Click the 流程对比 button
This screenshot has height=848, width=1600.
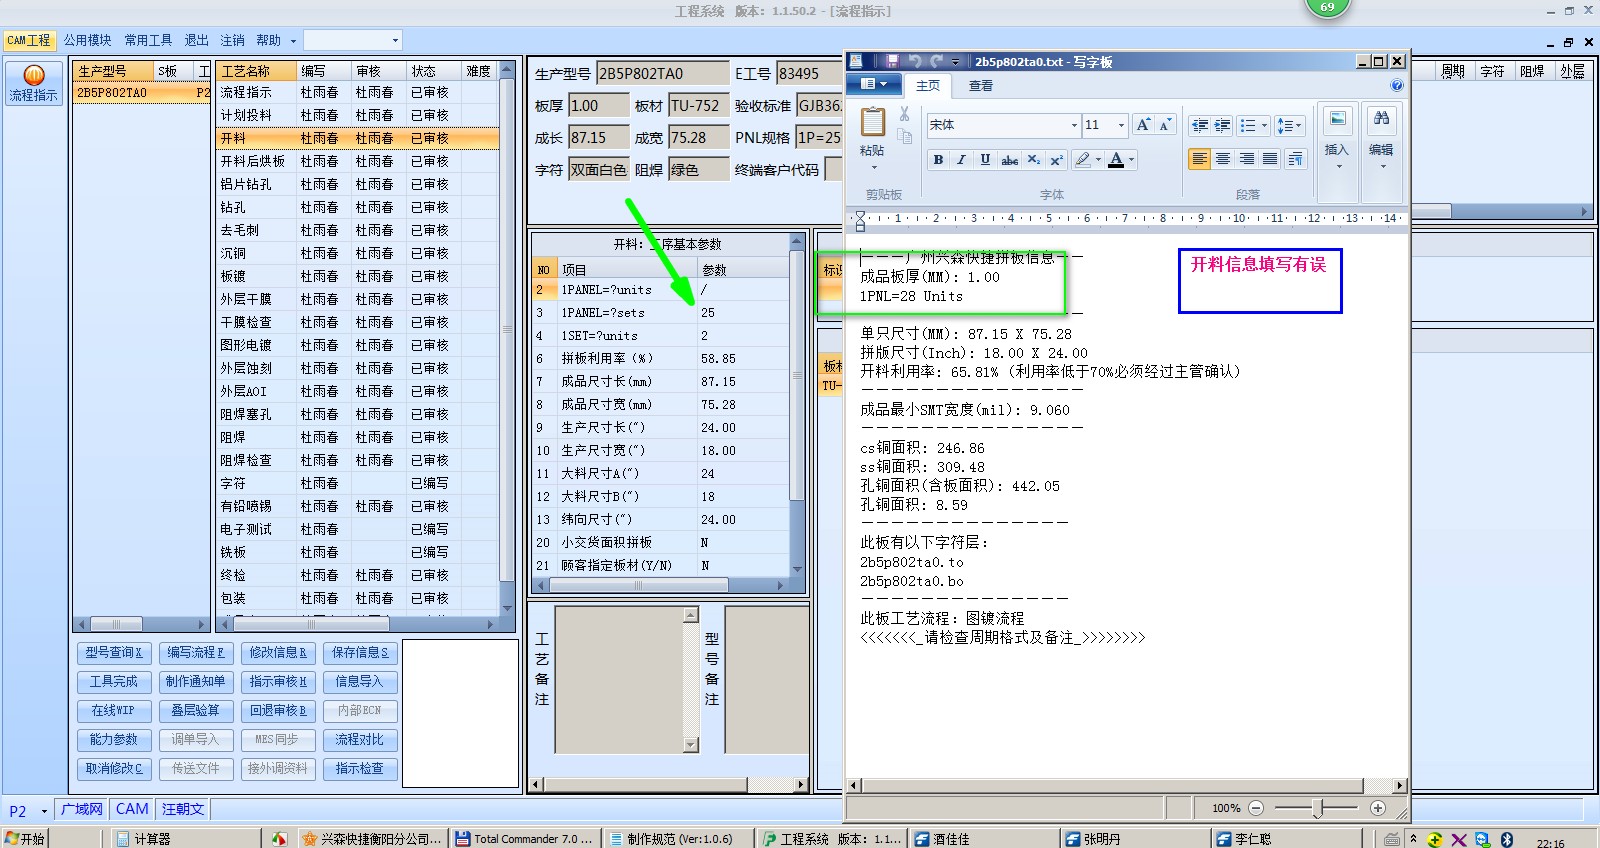360,739
